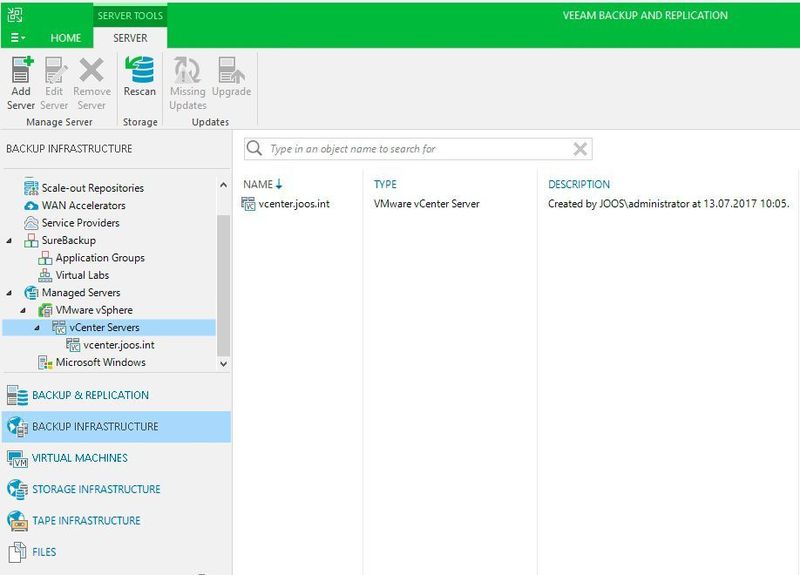Image resolution: width=800 pixels, height=575 pixels.
Task: Click the tree panel scrollbar thumb
Action: point(223,286)
